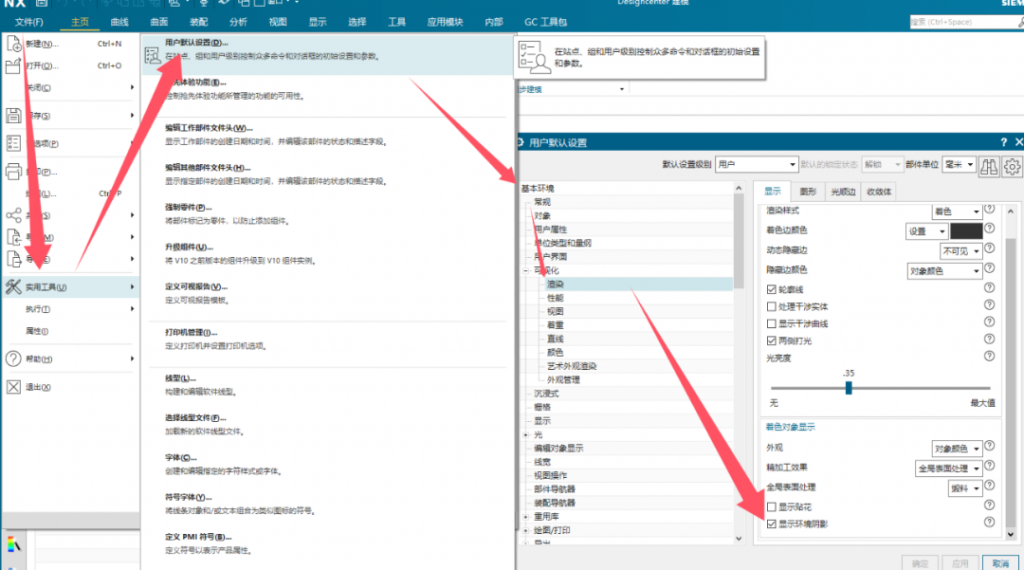This screenshot has height=570, width=1024.
Task: Click the 用户默认设置 menu item icon
Action: tap(153, 56)
